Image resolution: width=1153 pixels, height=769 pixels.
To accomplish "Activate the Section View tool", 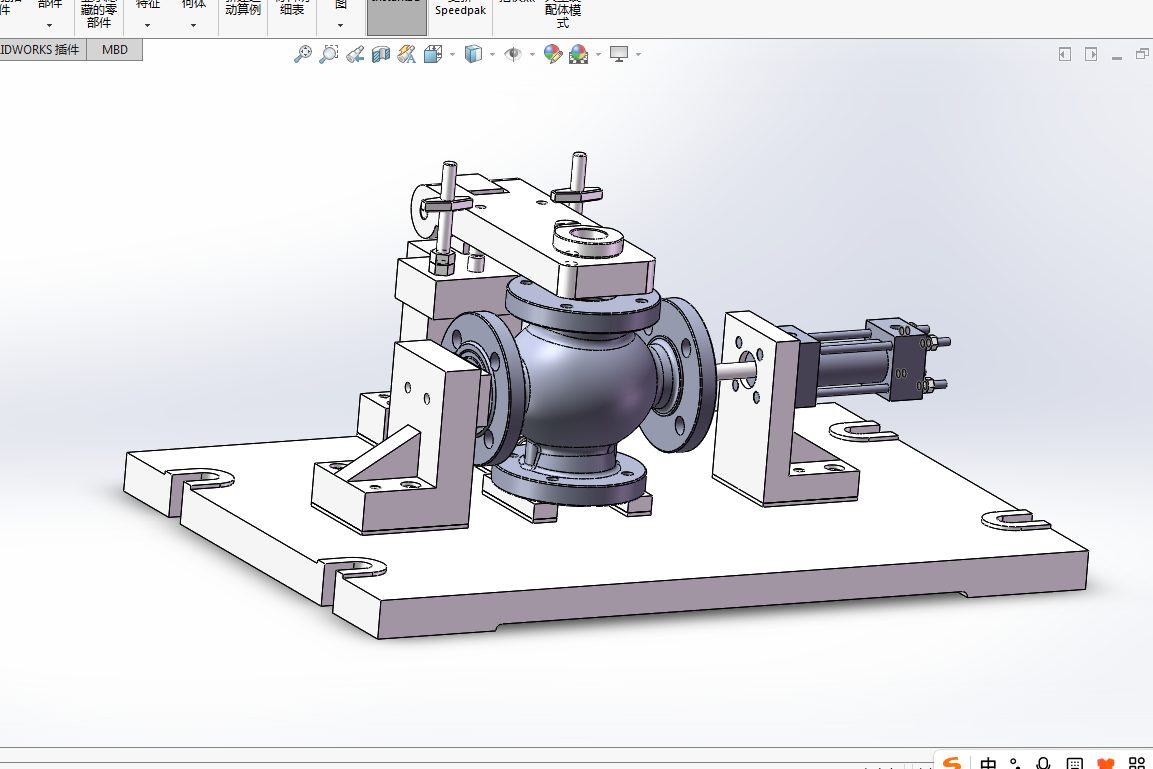I will pyautogui.click(x=381, y=54).
